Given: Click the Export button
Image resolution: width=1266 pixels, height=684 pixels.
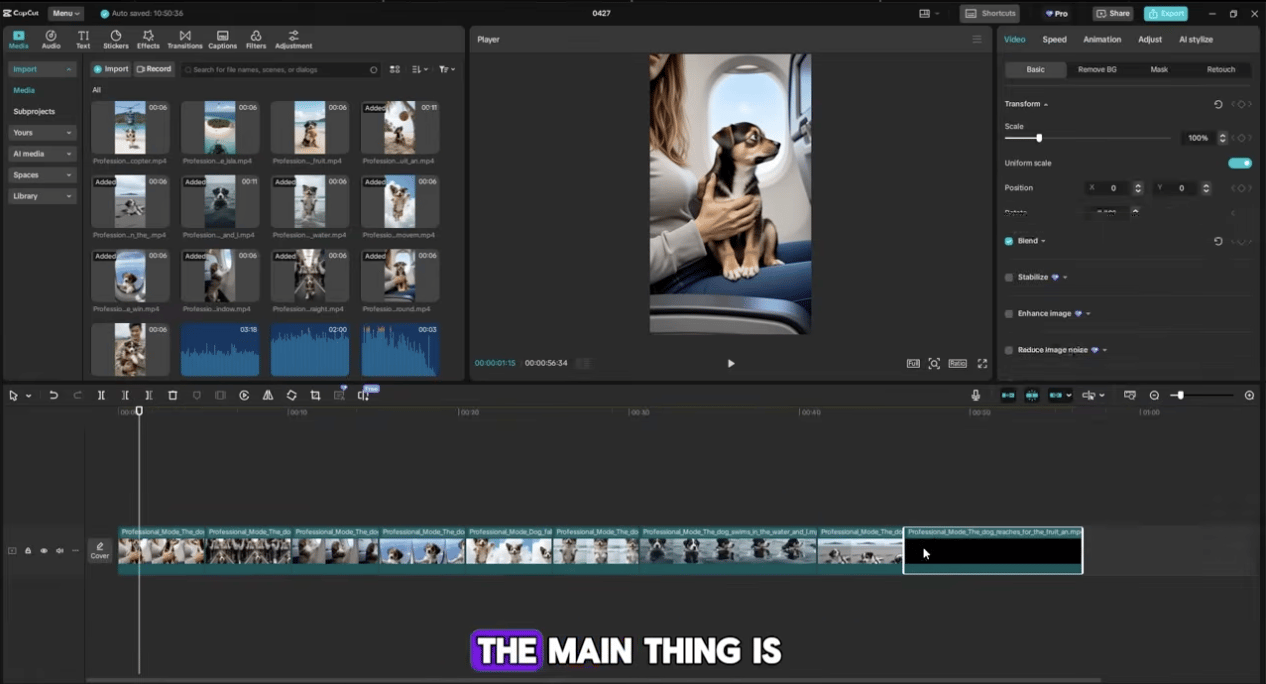Looking at the screenshot, I should click(x=1166, y=14).
